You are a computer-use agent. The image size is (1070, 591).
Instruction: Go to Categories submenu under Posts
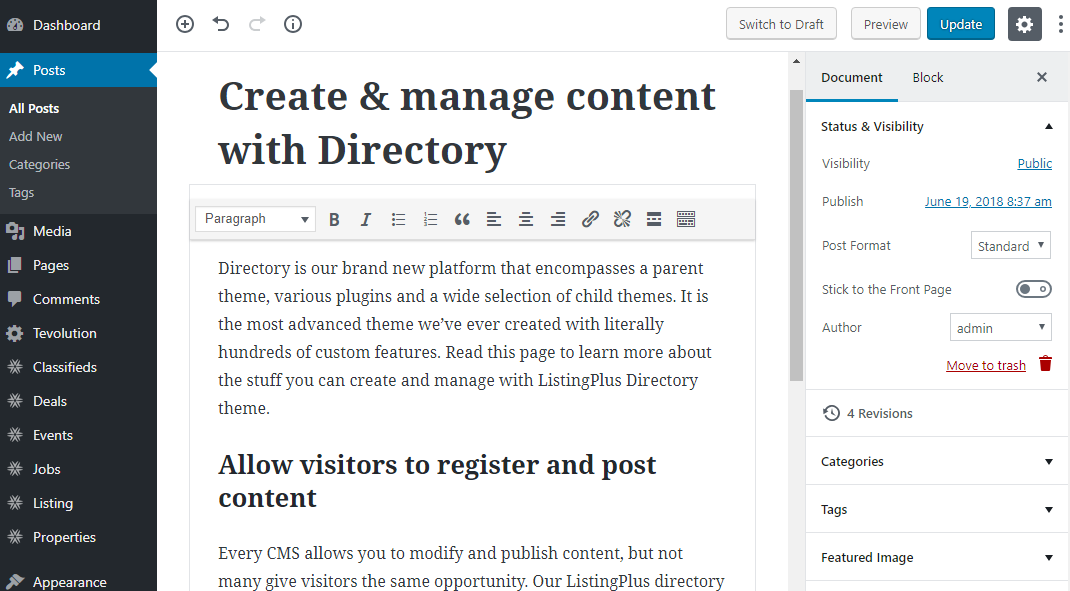(40, 164)
